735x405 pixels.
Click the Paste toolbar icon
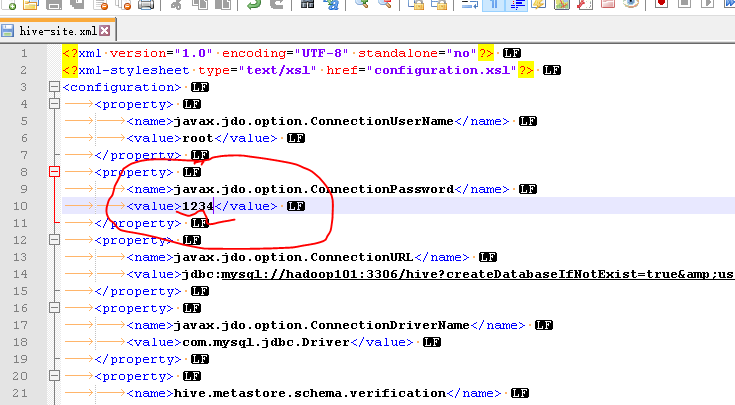223,4
